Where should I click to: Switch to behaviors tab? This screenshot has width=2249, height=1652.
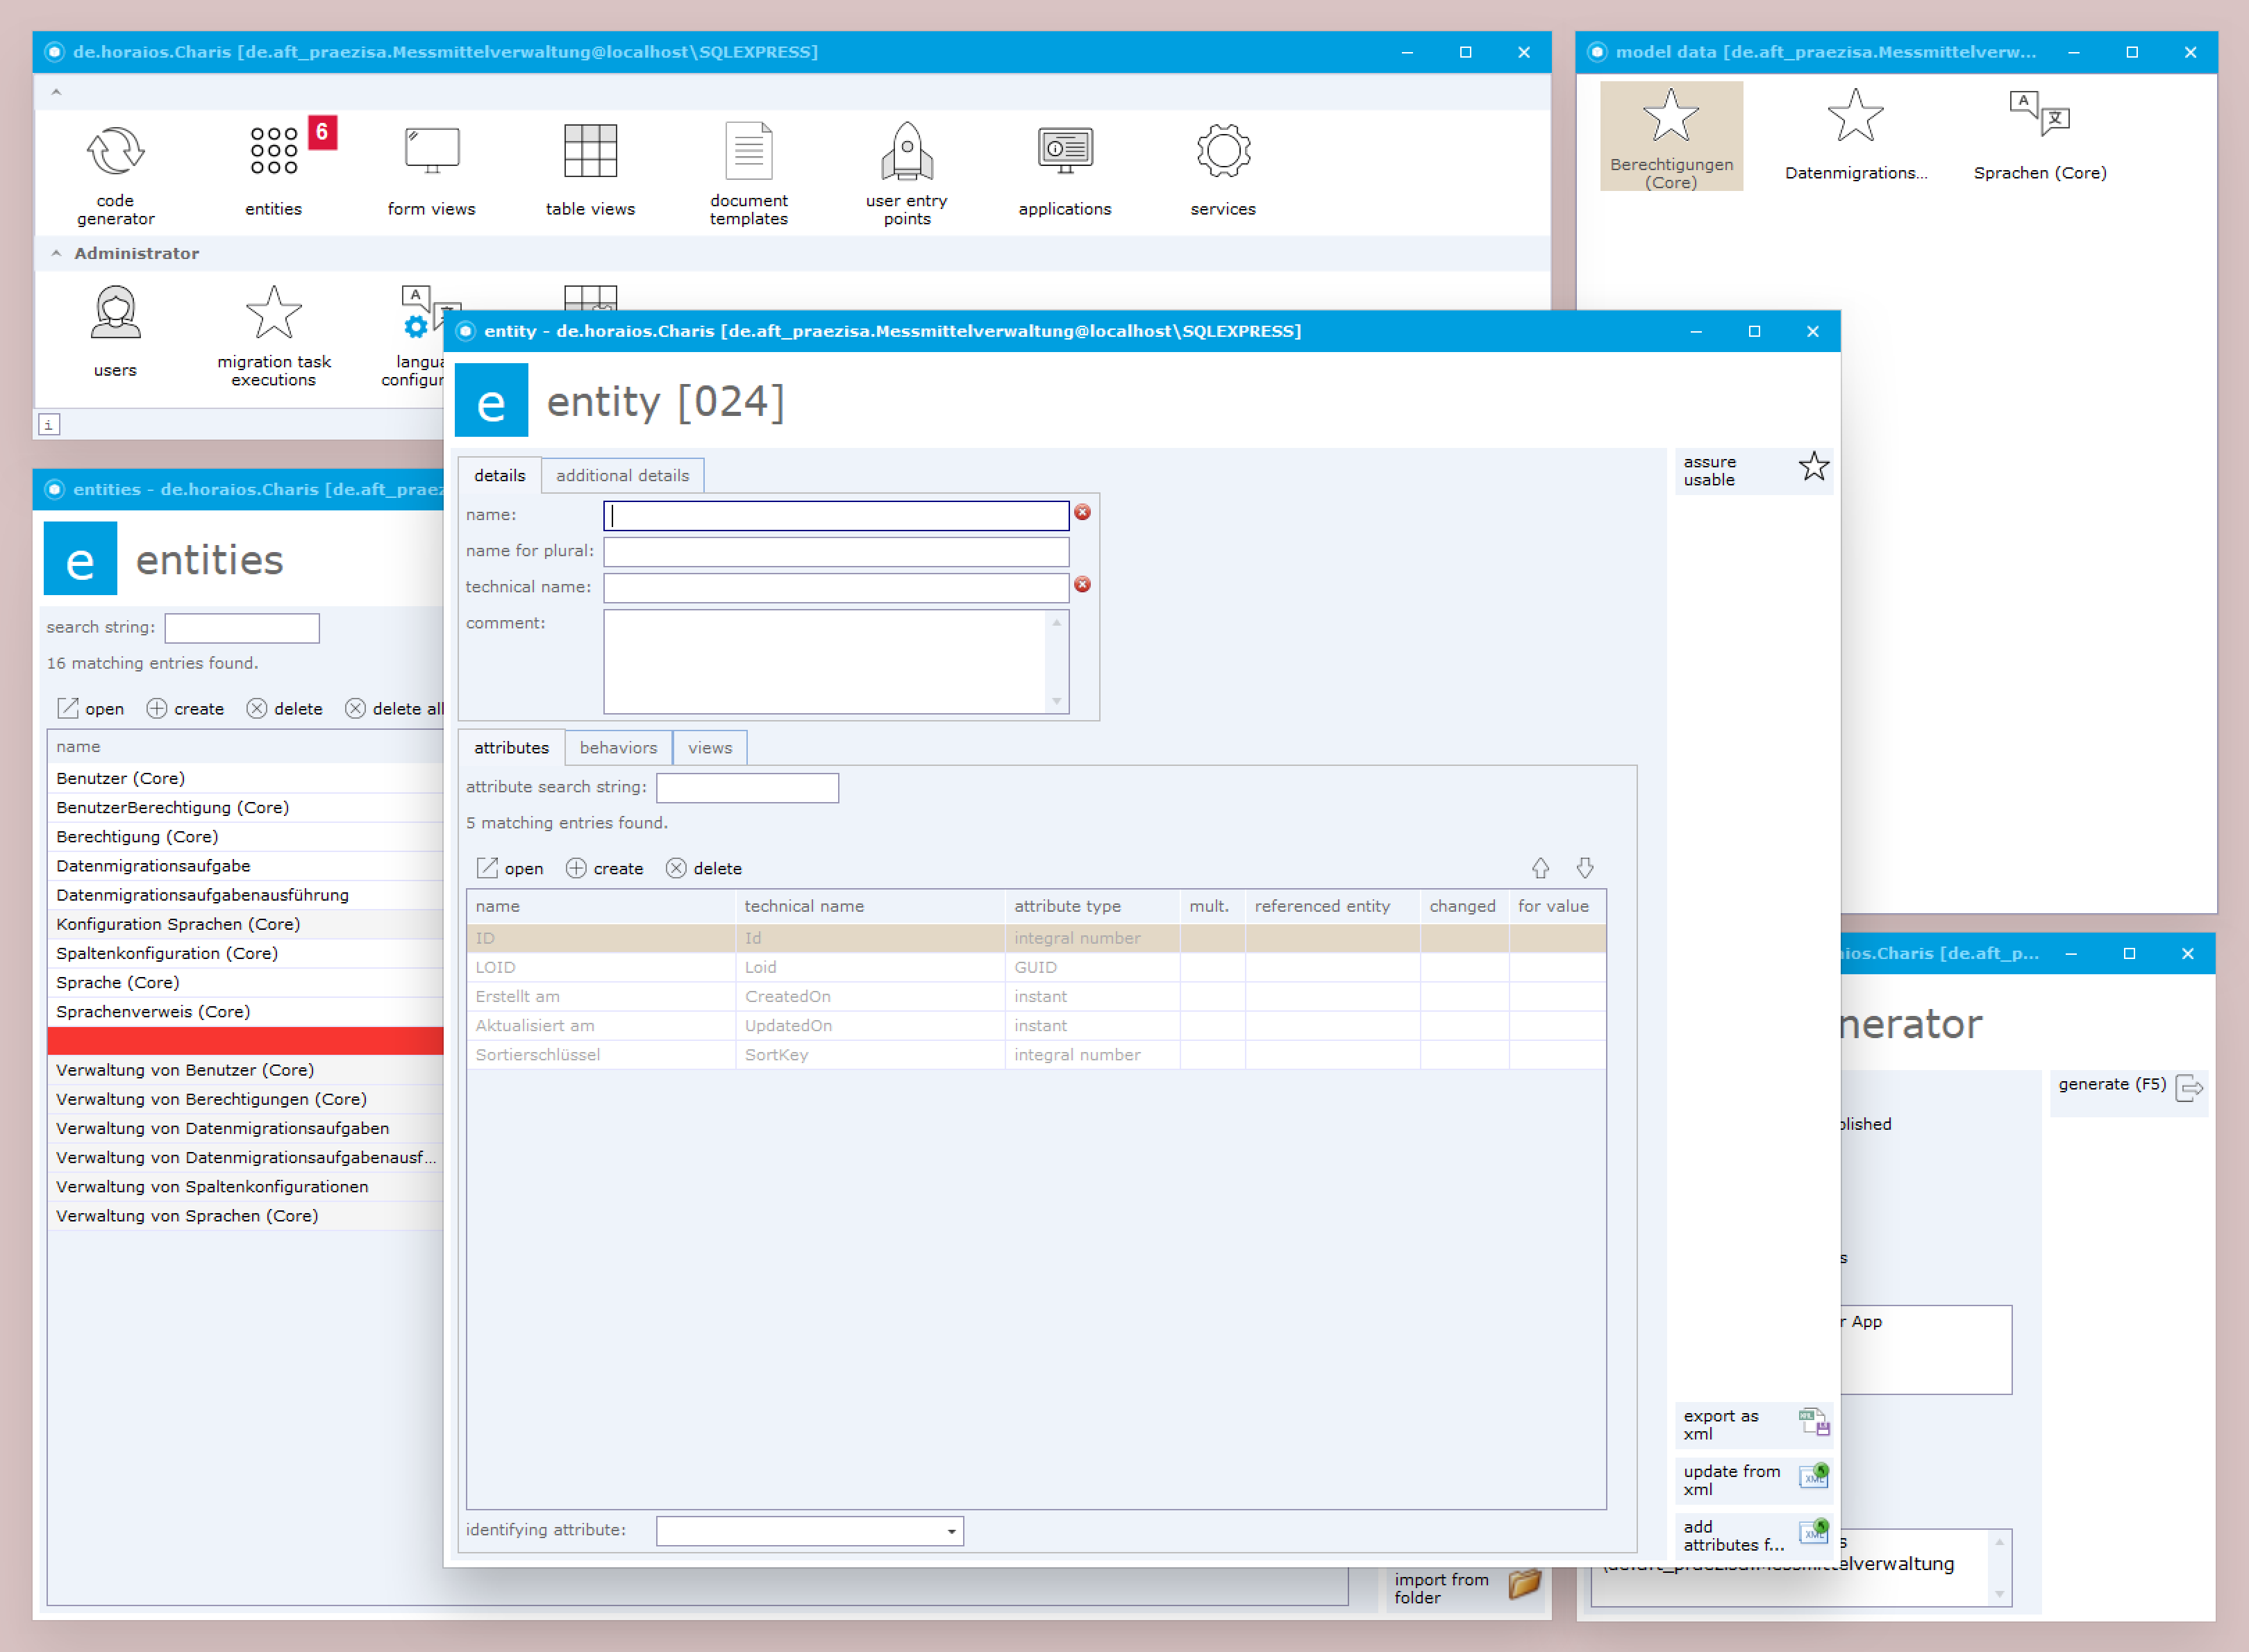pos(618,747)
